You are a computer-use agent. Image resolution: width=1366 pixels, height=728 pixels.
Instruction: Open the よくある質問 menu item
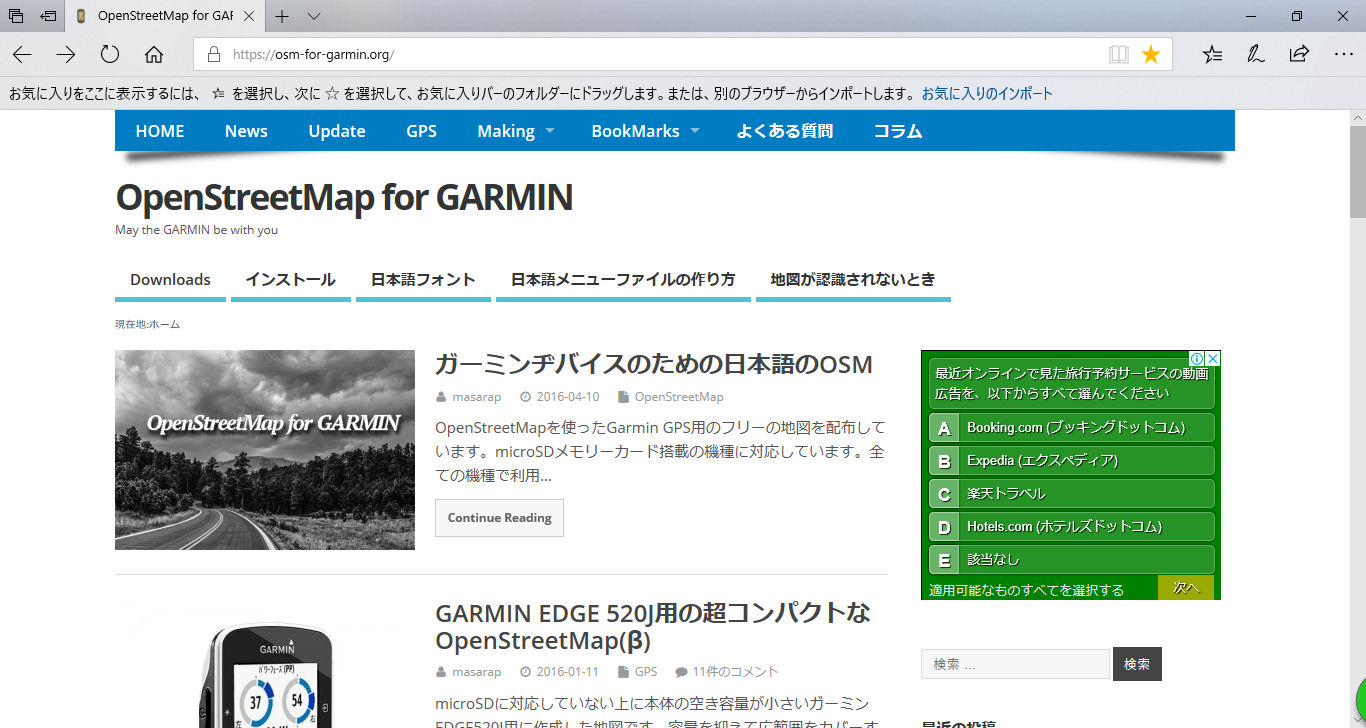785,131
